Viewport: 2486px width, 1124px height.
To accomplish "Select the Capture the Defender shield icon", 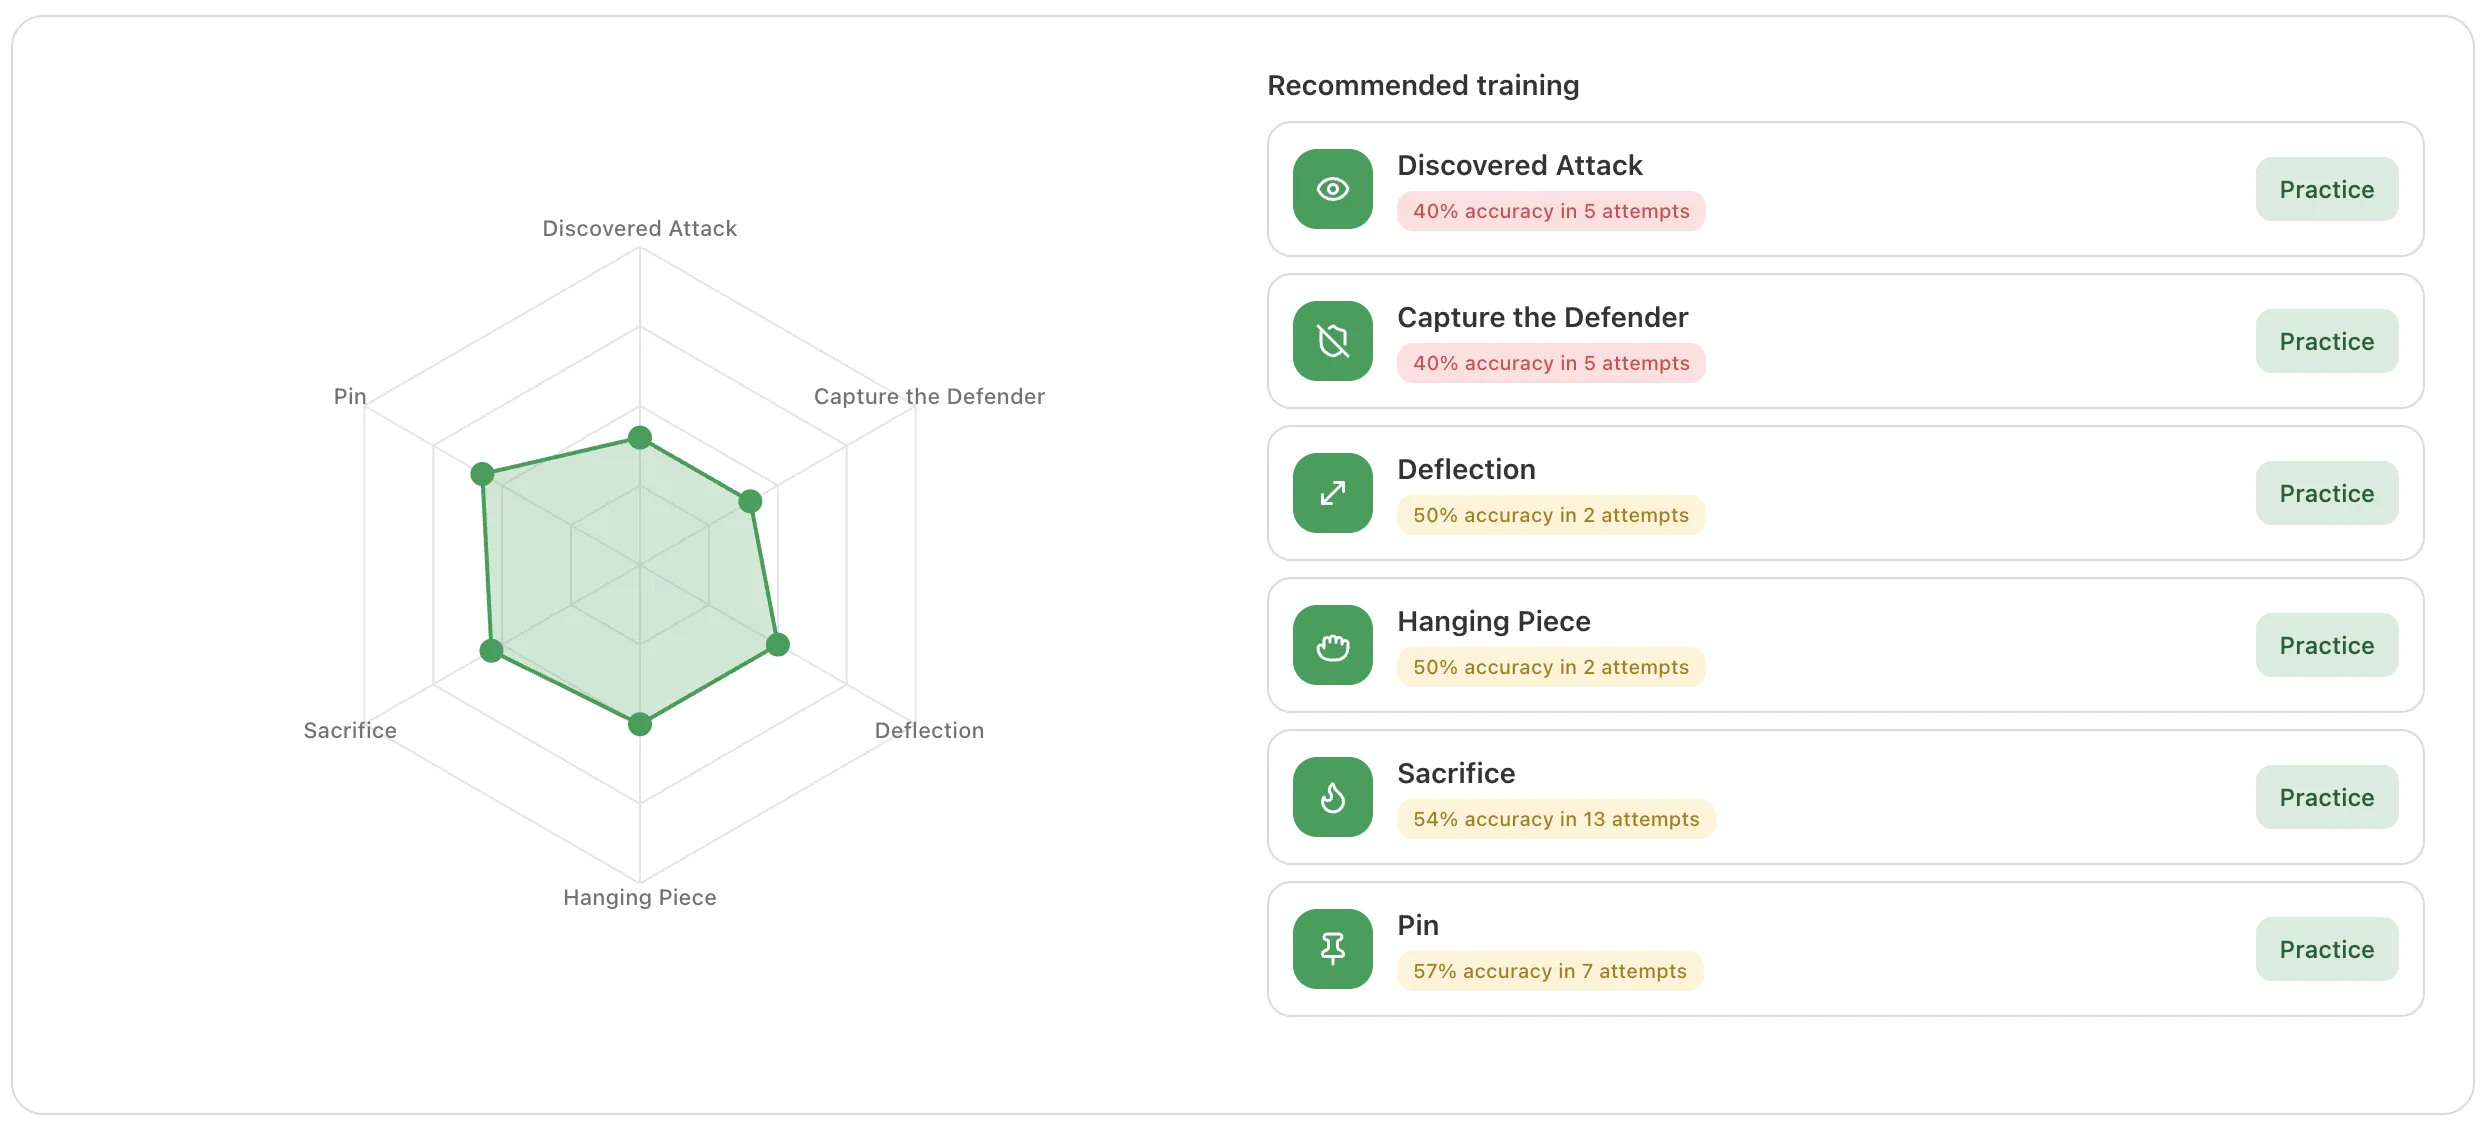I will point(1333,341).
